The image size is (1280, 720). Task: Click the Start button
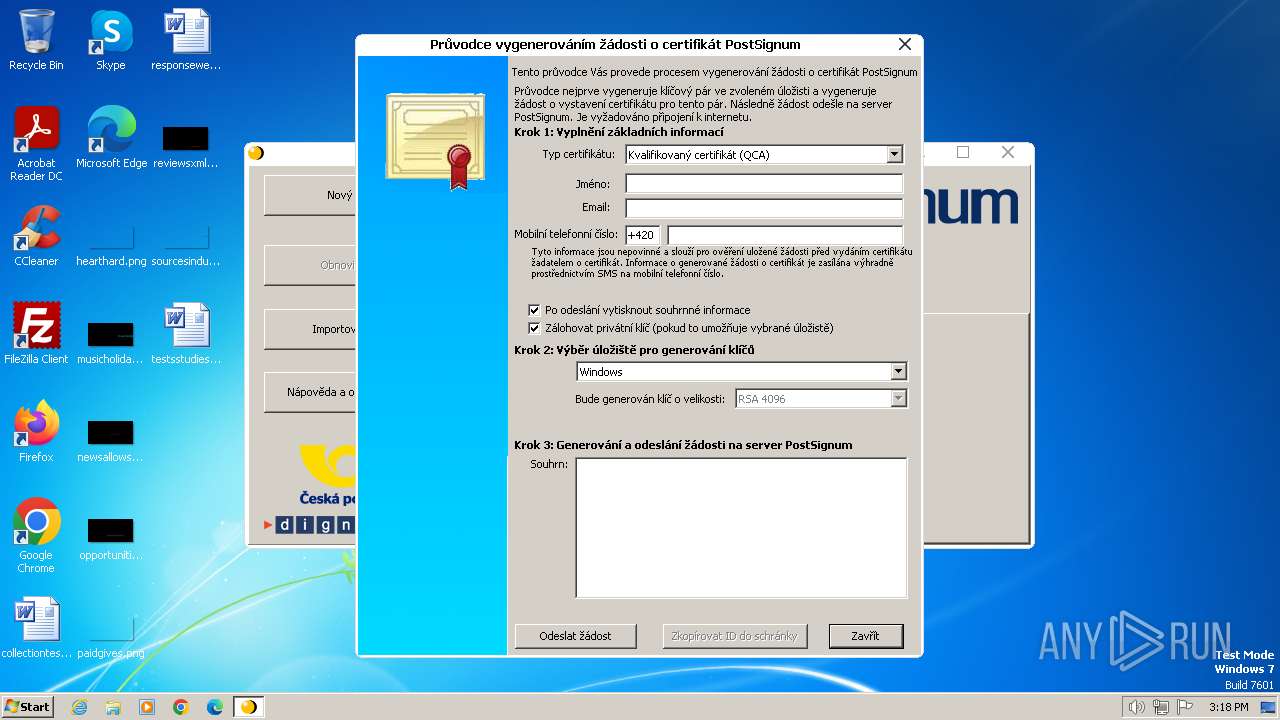click(28, 707)
